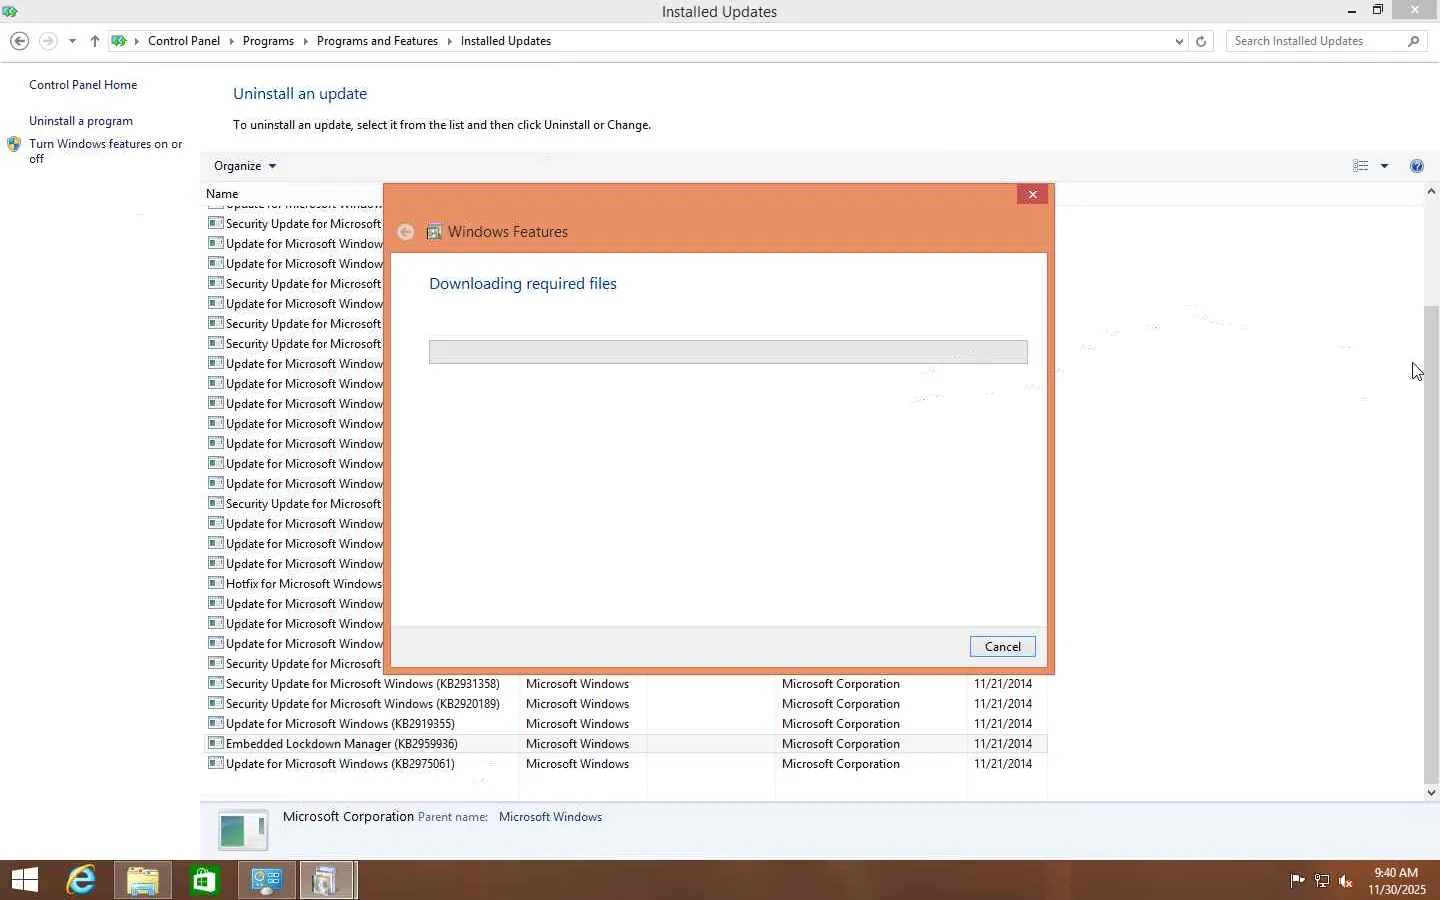Select Security Update for Microsoft Windows (KB2931358)
This screenshot has height=900, width=1440.
click(x=626, y=684)
